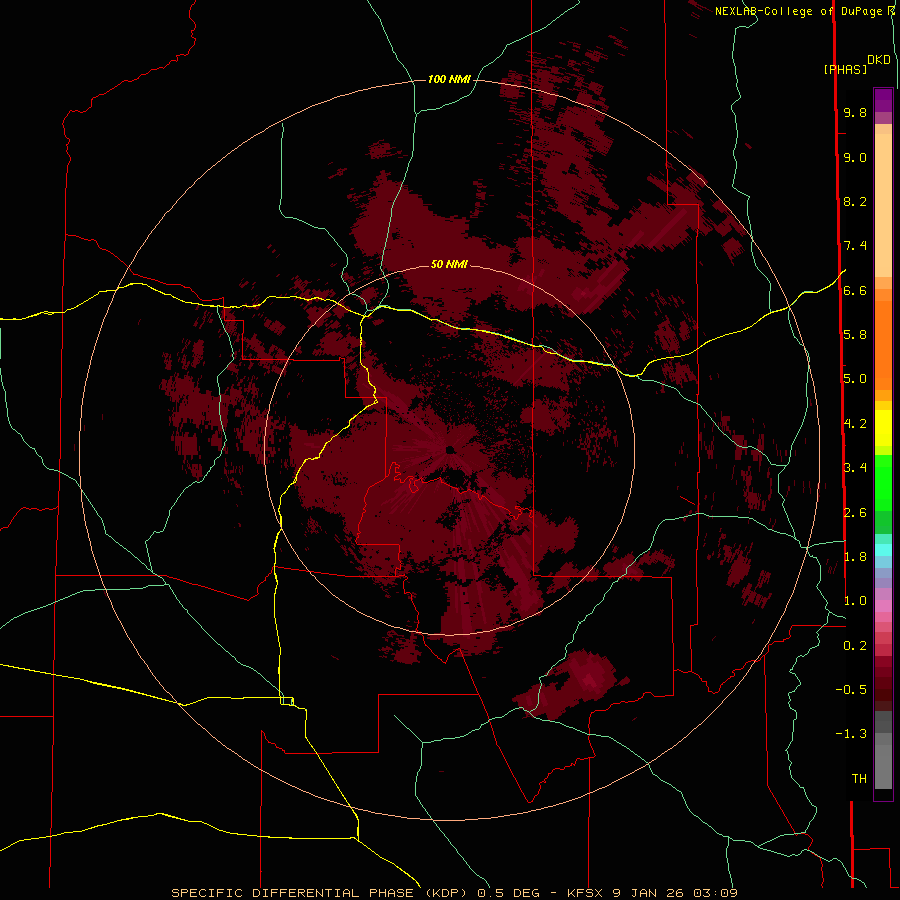Viewport: 900px width, 900px height.
Task: Click the -0.5 value on the color scale
Action: [851, 689]
